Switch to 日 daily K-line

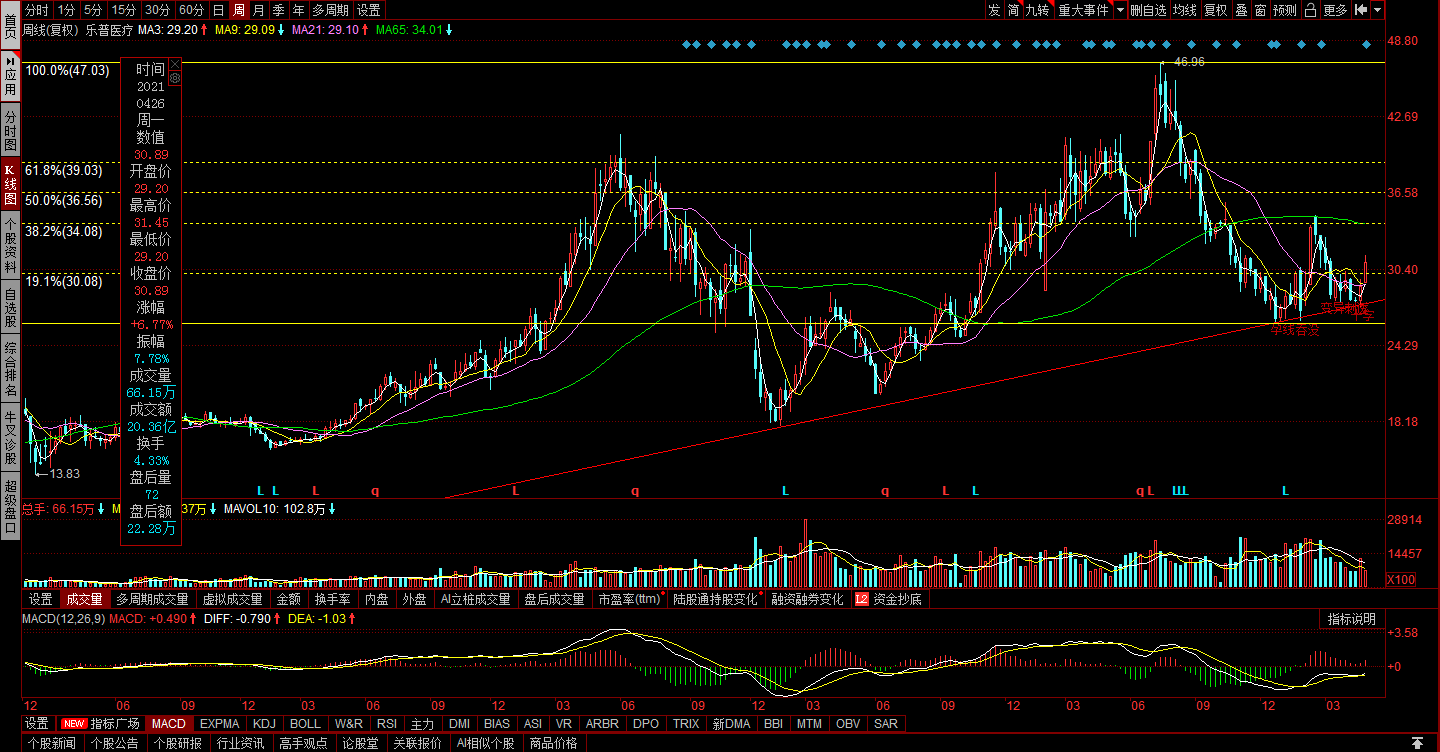point(219,10)
